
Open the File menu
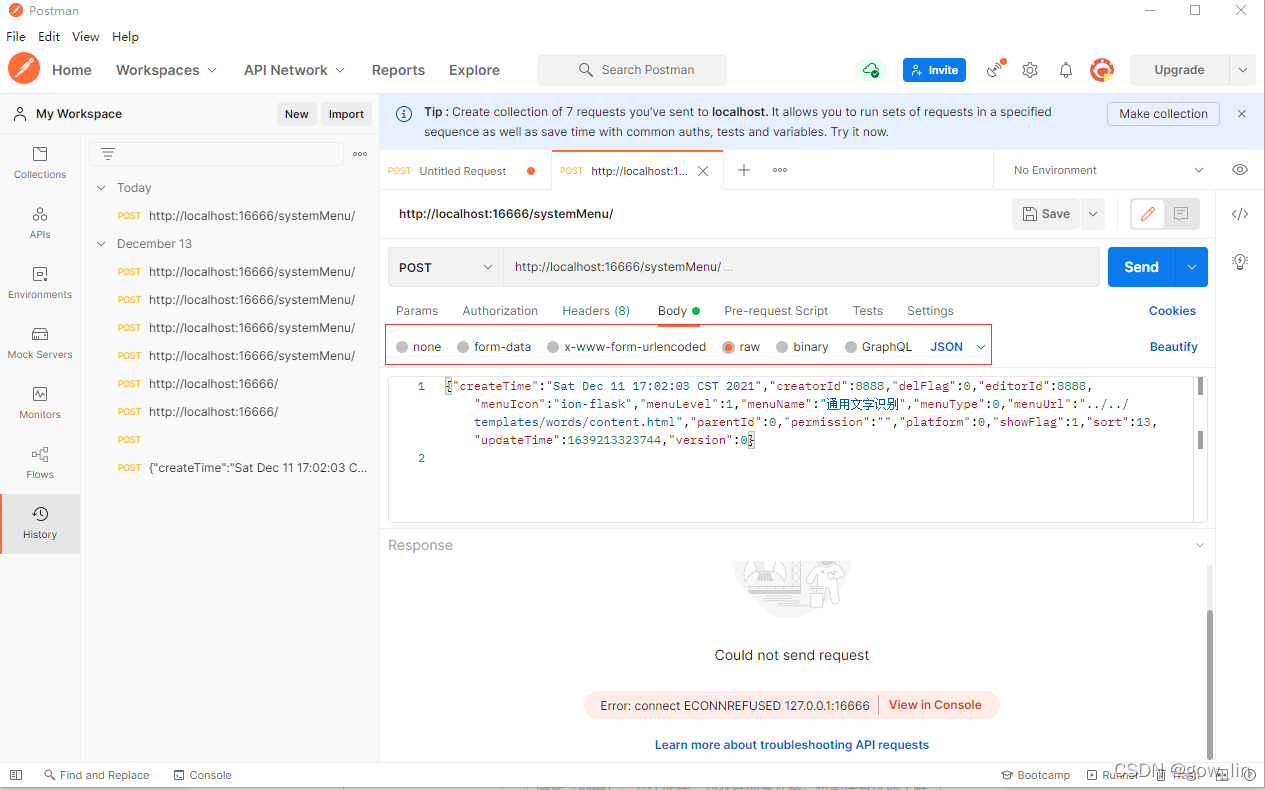pyautogui.click(x=16, y=36)
